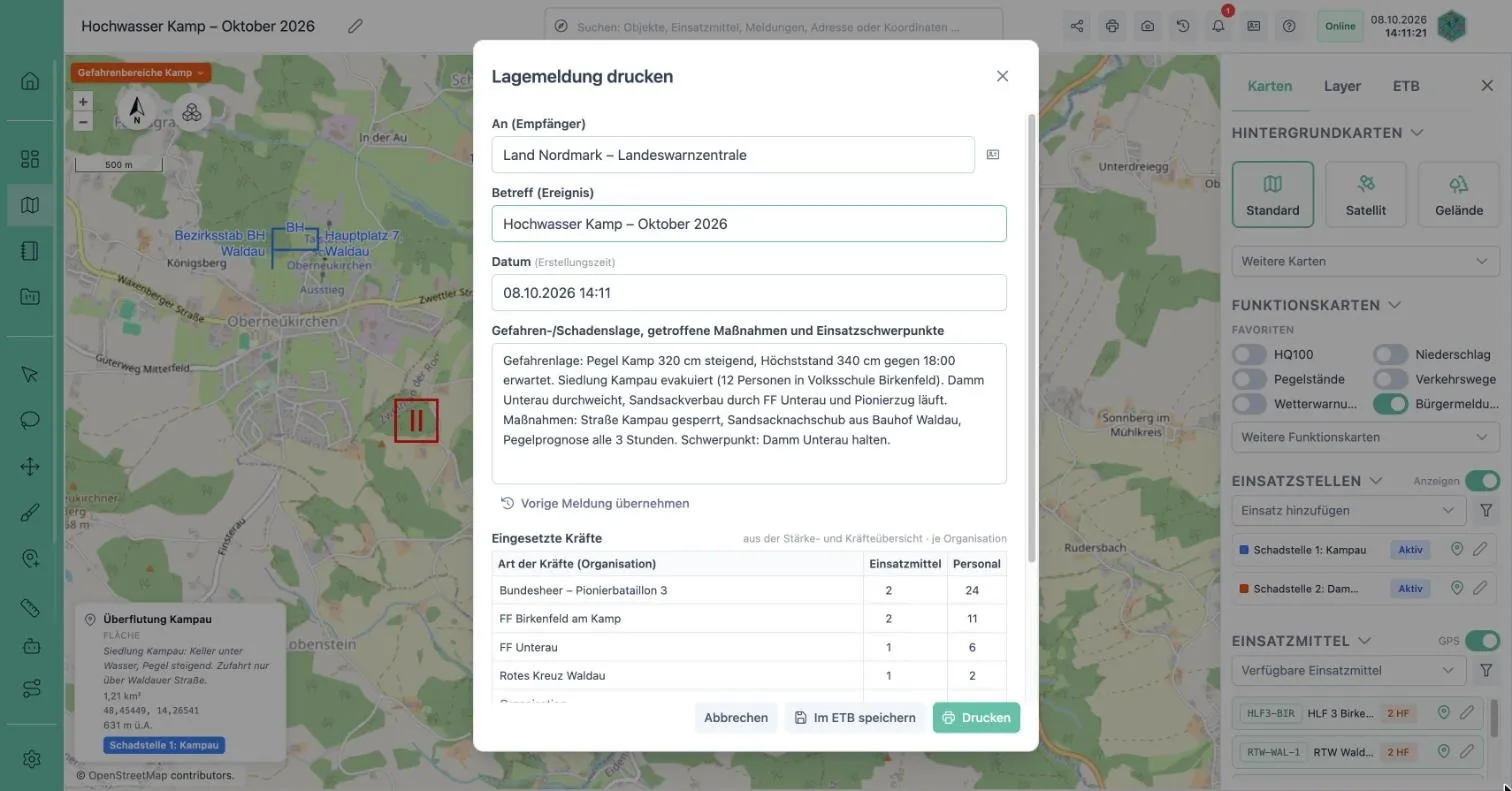Switch to the ETB tab
This screenshot has height=791, width=1512.
tap(1406, 86)
